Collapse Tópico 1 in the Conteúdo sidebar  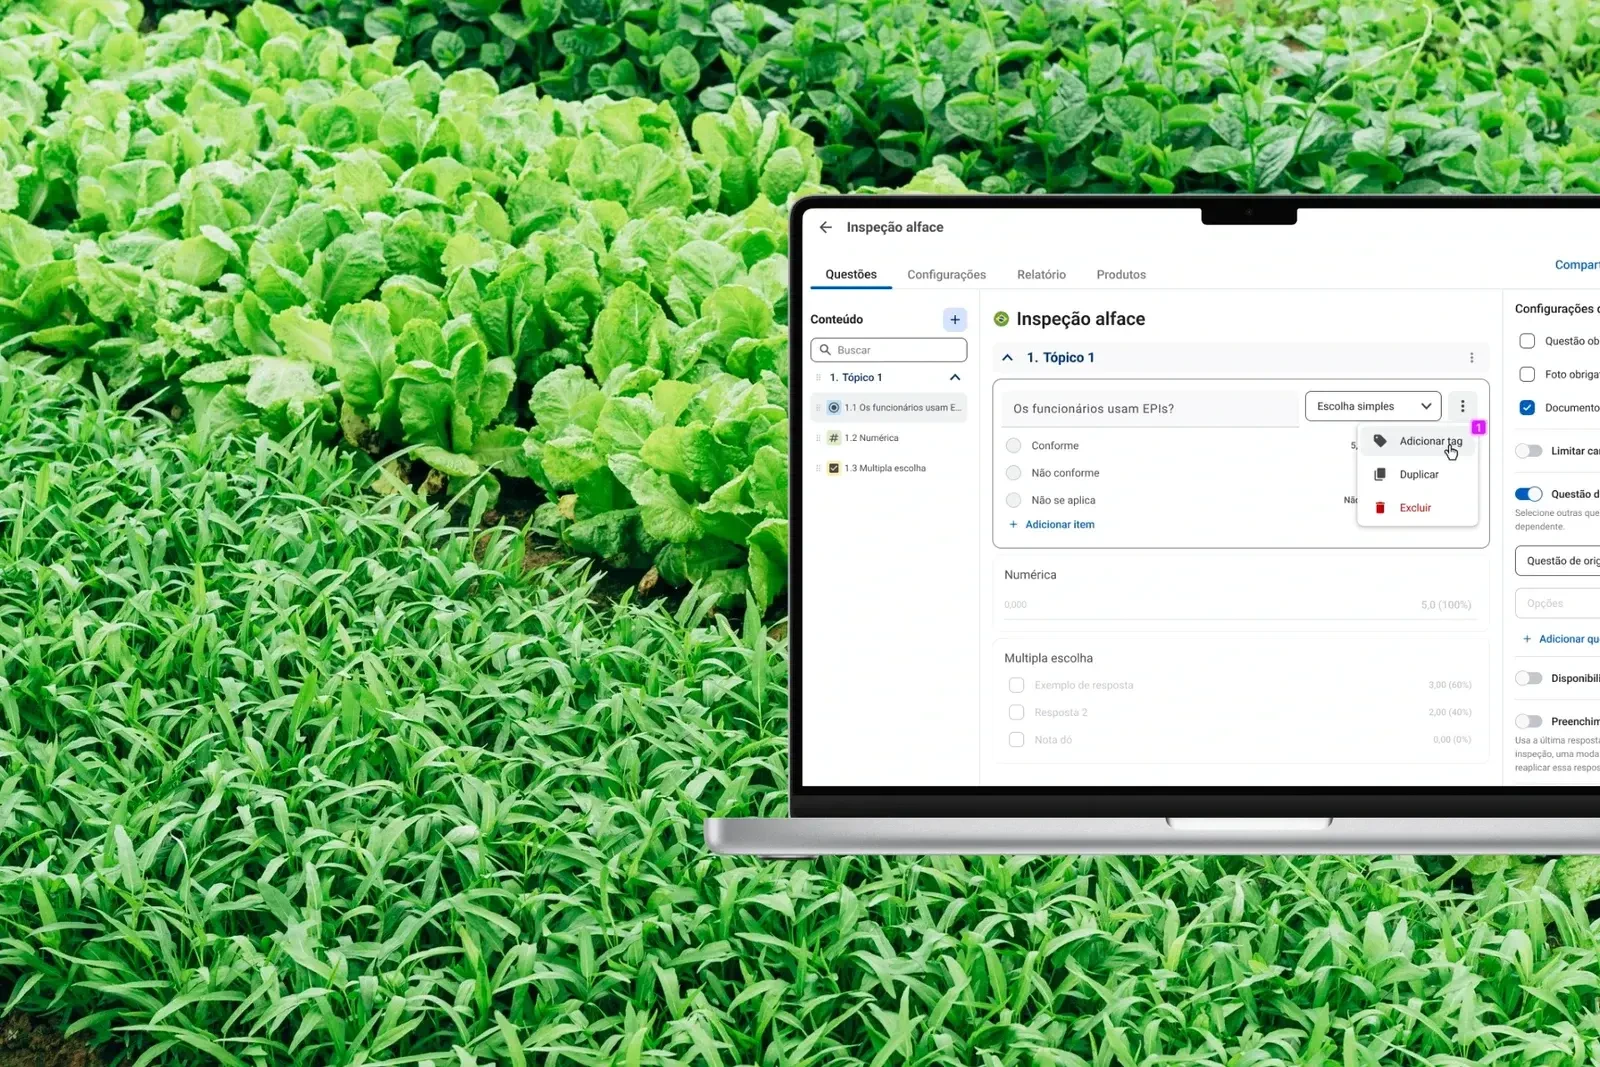[954, 378]
